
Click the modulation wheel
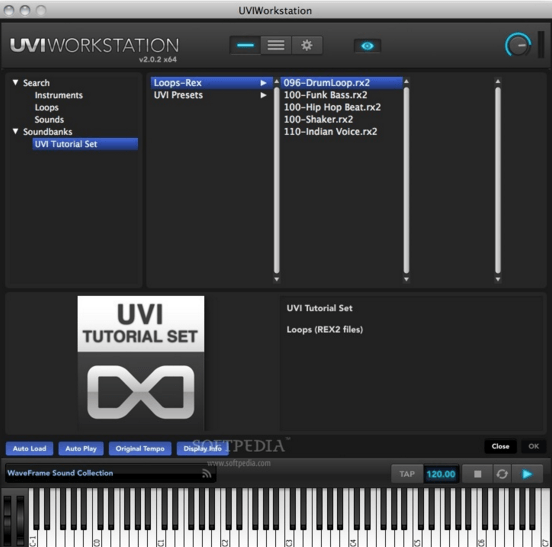20,520
